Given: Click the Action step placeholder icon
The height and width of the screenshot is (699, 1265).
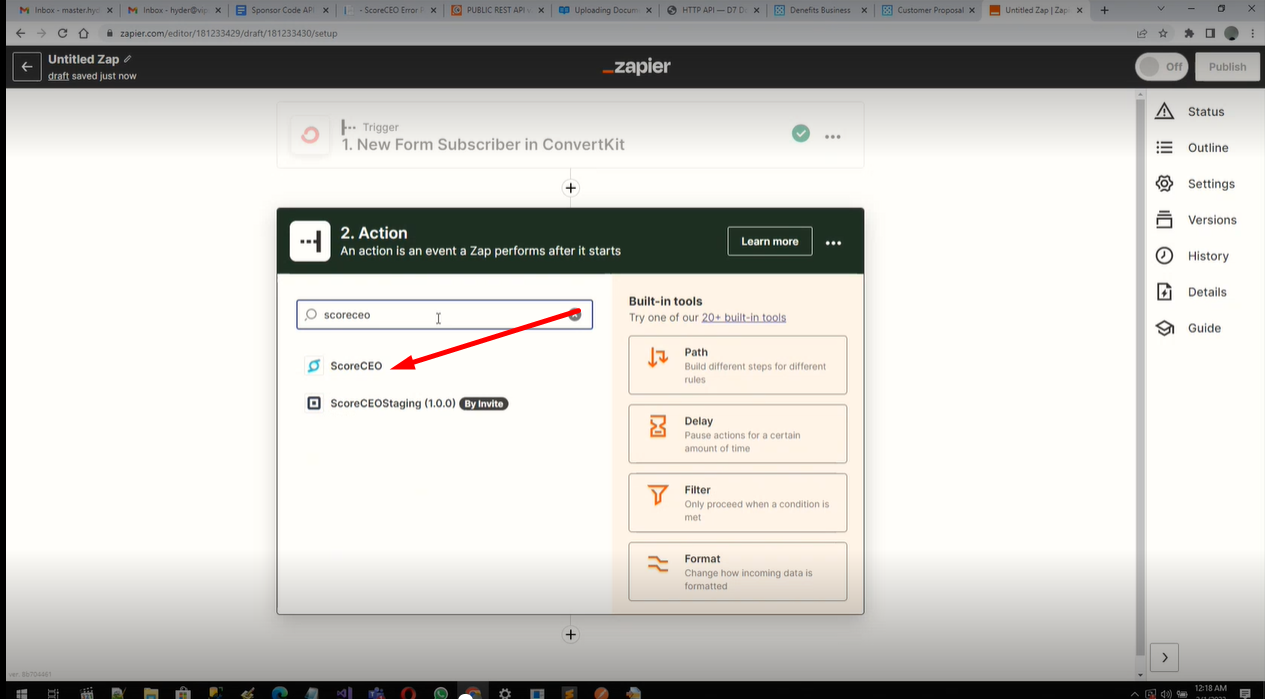Looking at the screenshot, I should 310,241.
